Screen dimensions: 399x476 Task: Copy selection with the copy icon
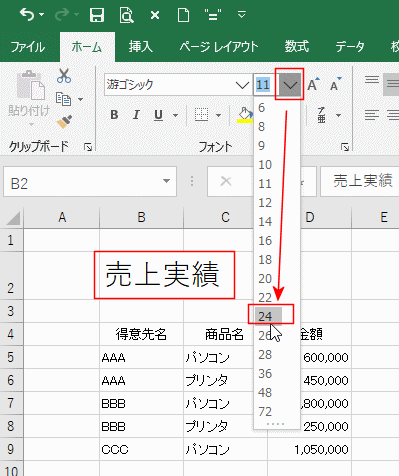click(63, 99)
